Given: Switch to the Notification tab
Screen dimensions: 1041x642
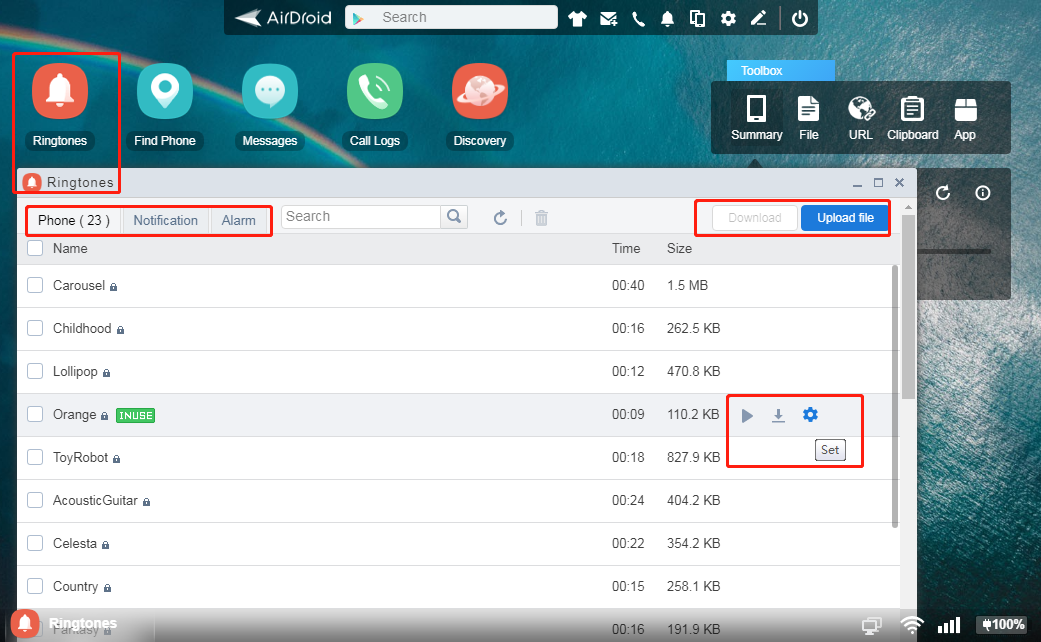Looking at the screenshot, I should click(165, 220).
